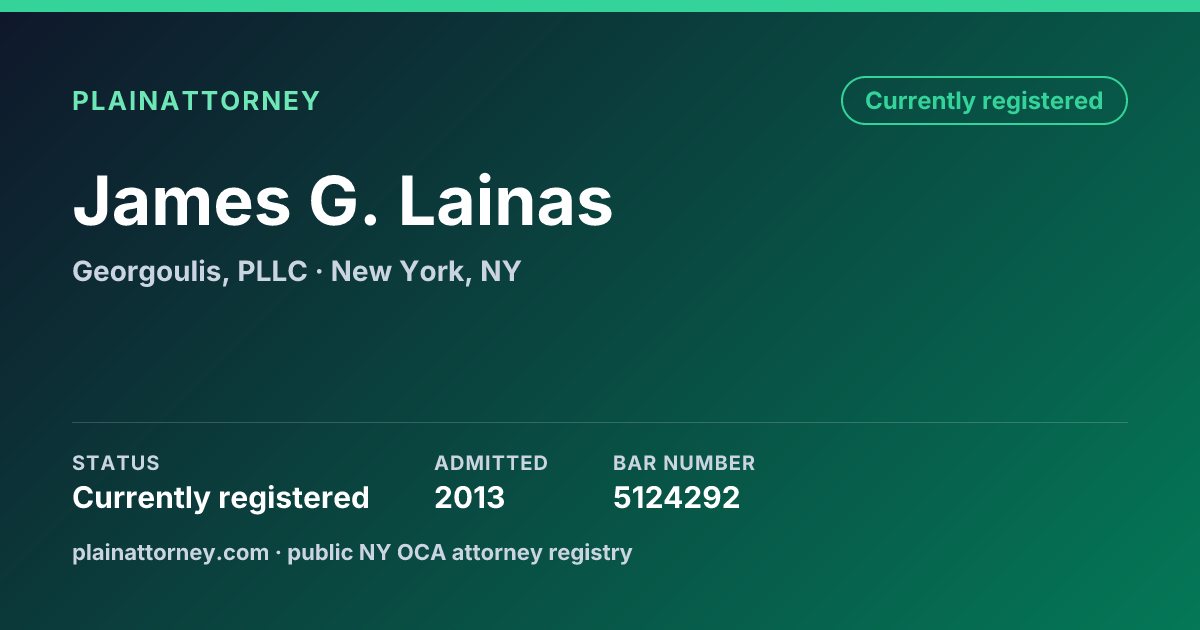Click the STATUS label
Viewport: 1200px width, 630px height.
click(116, 463)
